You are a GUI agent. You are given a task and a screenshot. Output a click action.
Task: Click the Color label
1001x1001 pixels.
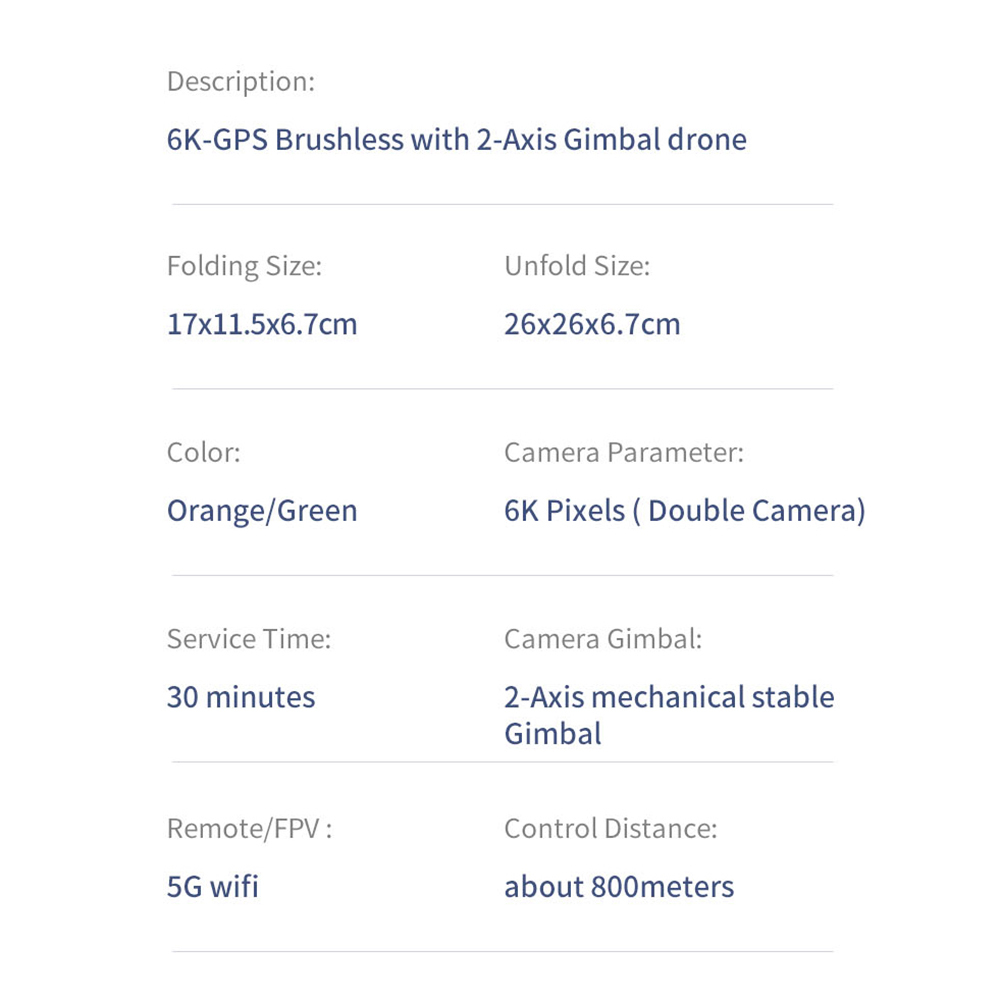[204, 453]
